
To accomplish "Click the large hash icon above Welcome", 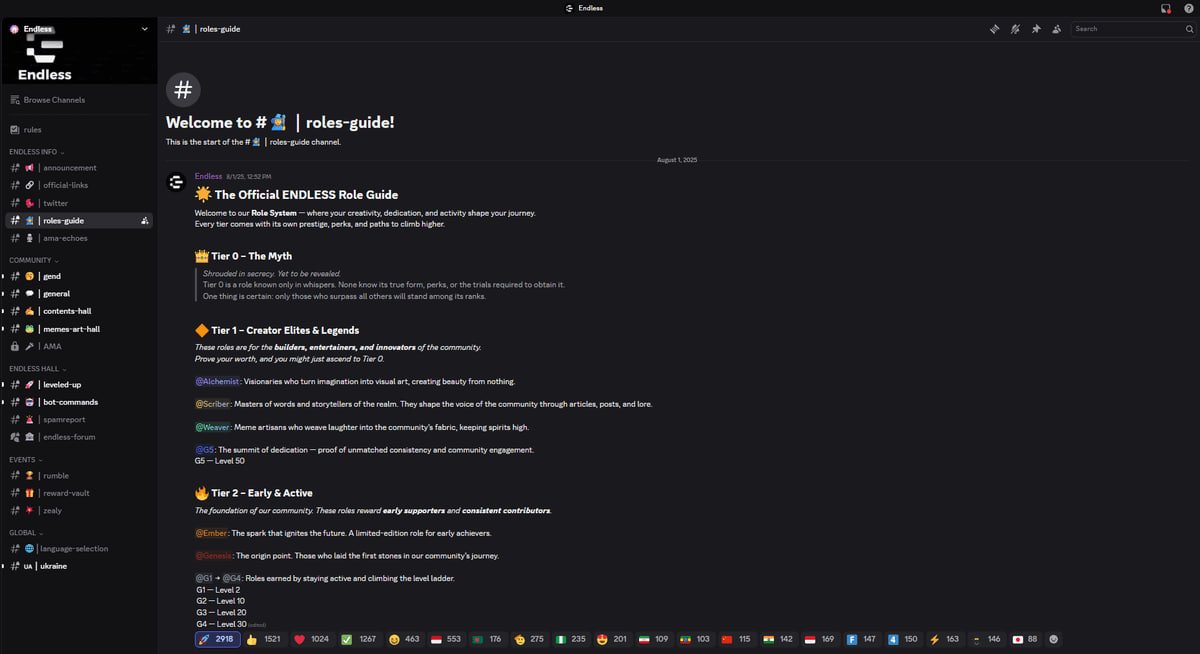I will 183,89.
